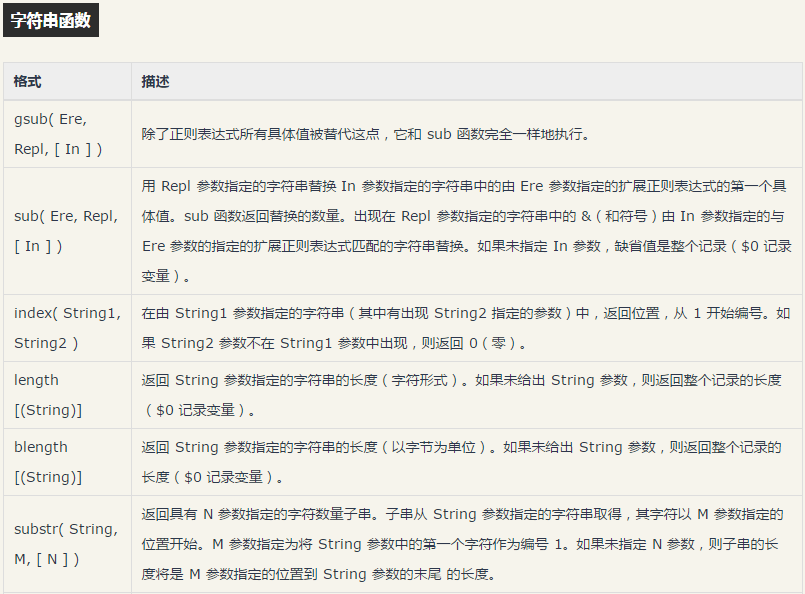
Task: Click the gsub( Ere, Repl, [ In ] ) cell
Action: click(67, 134)
